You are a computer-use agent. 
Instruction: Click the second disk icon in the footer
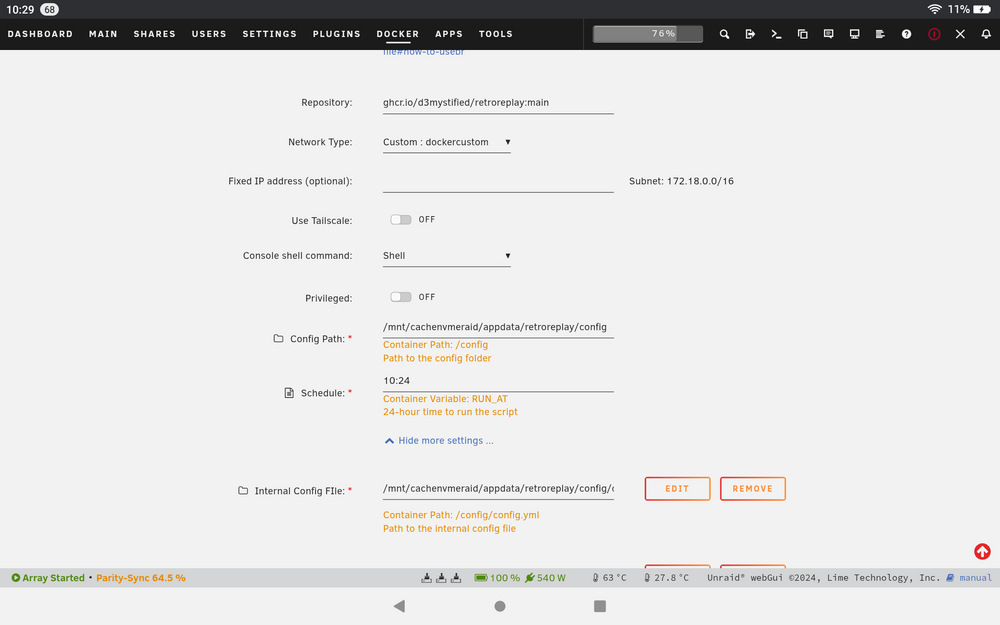pos(441,578)
